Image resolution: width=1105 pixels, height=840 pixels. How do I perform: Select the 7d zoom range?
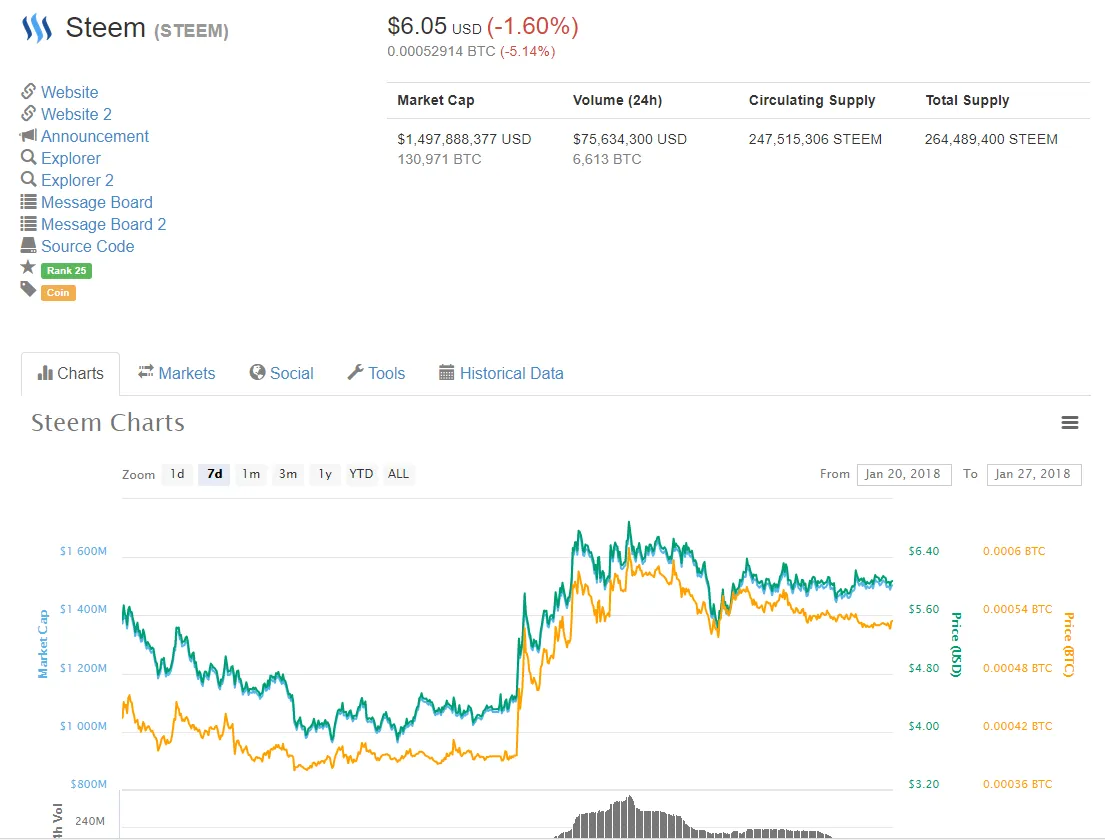(214, 474)
